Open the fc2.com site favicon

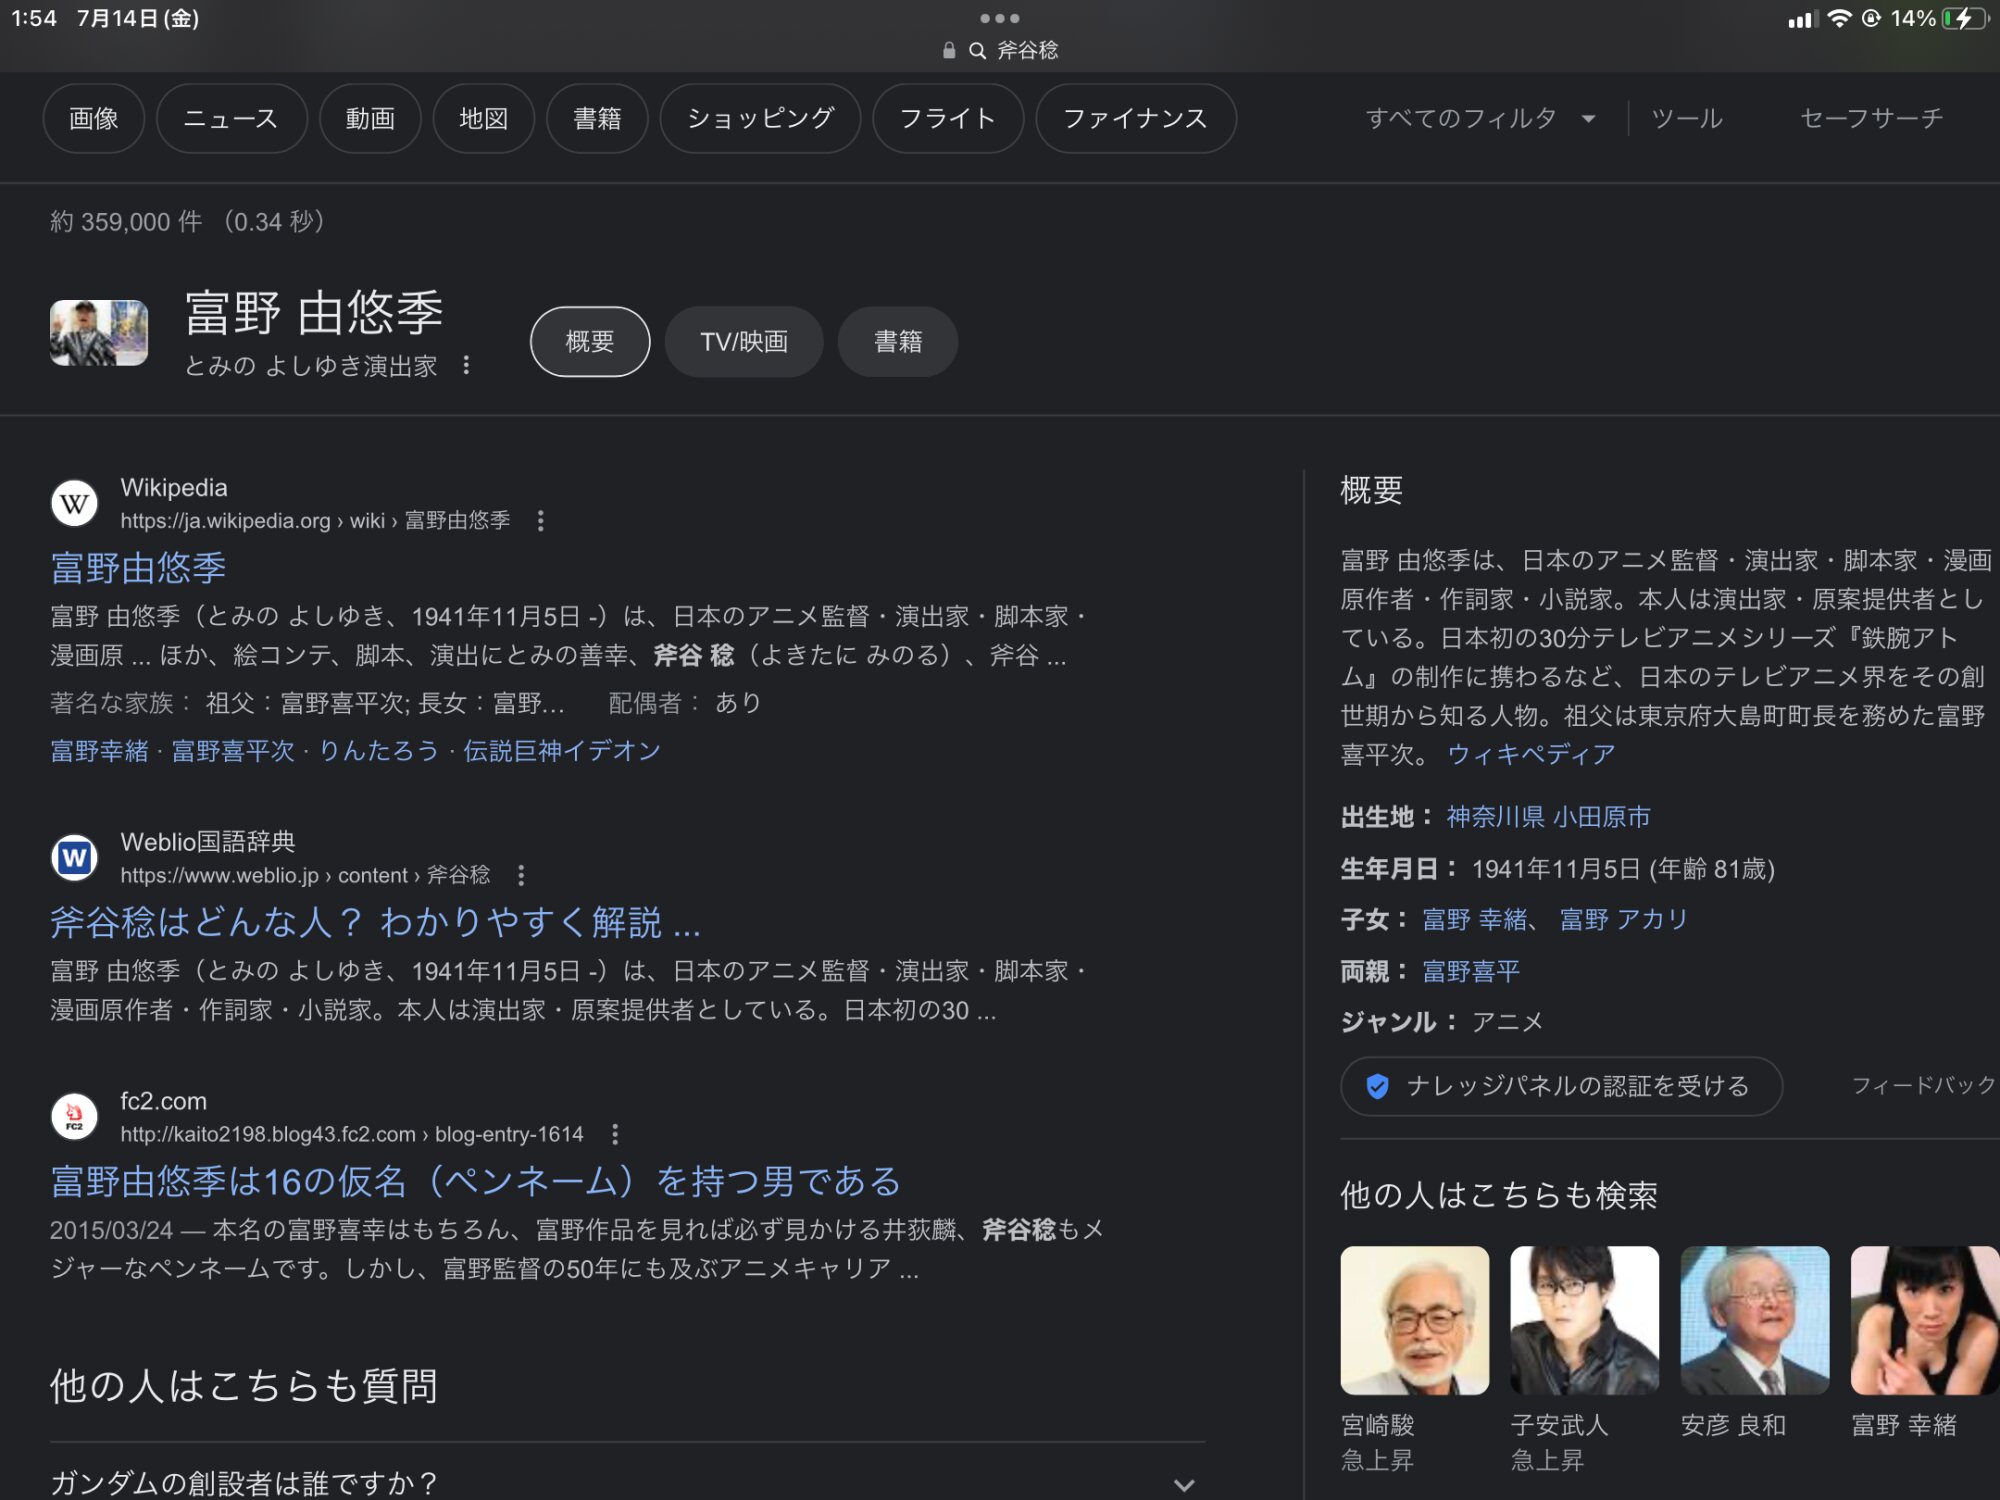pyautogui.click(x=74, y=1117)
